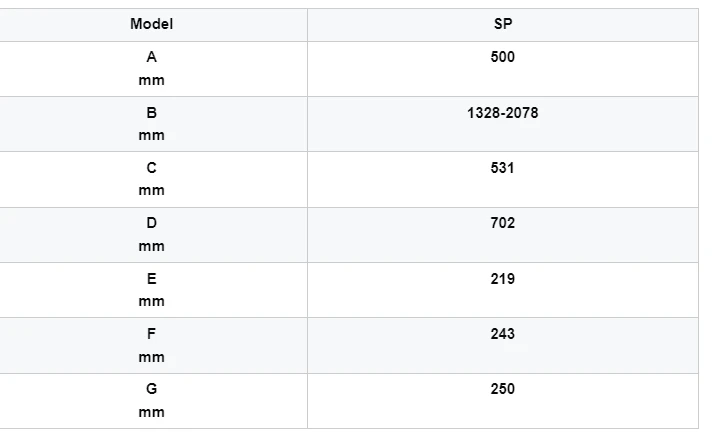Image resolution: width=712 pixels, height=434 pixels.
Task: Select the row label D
Action: pos(151,223)
